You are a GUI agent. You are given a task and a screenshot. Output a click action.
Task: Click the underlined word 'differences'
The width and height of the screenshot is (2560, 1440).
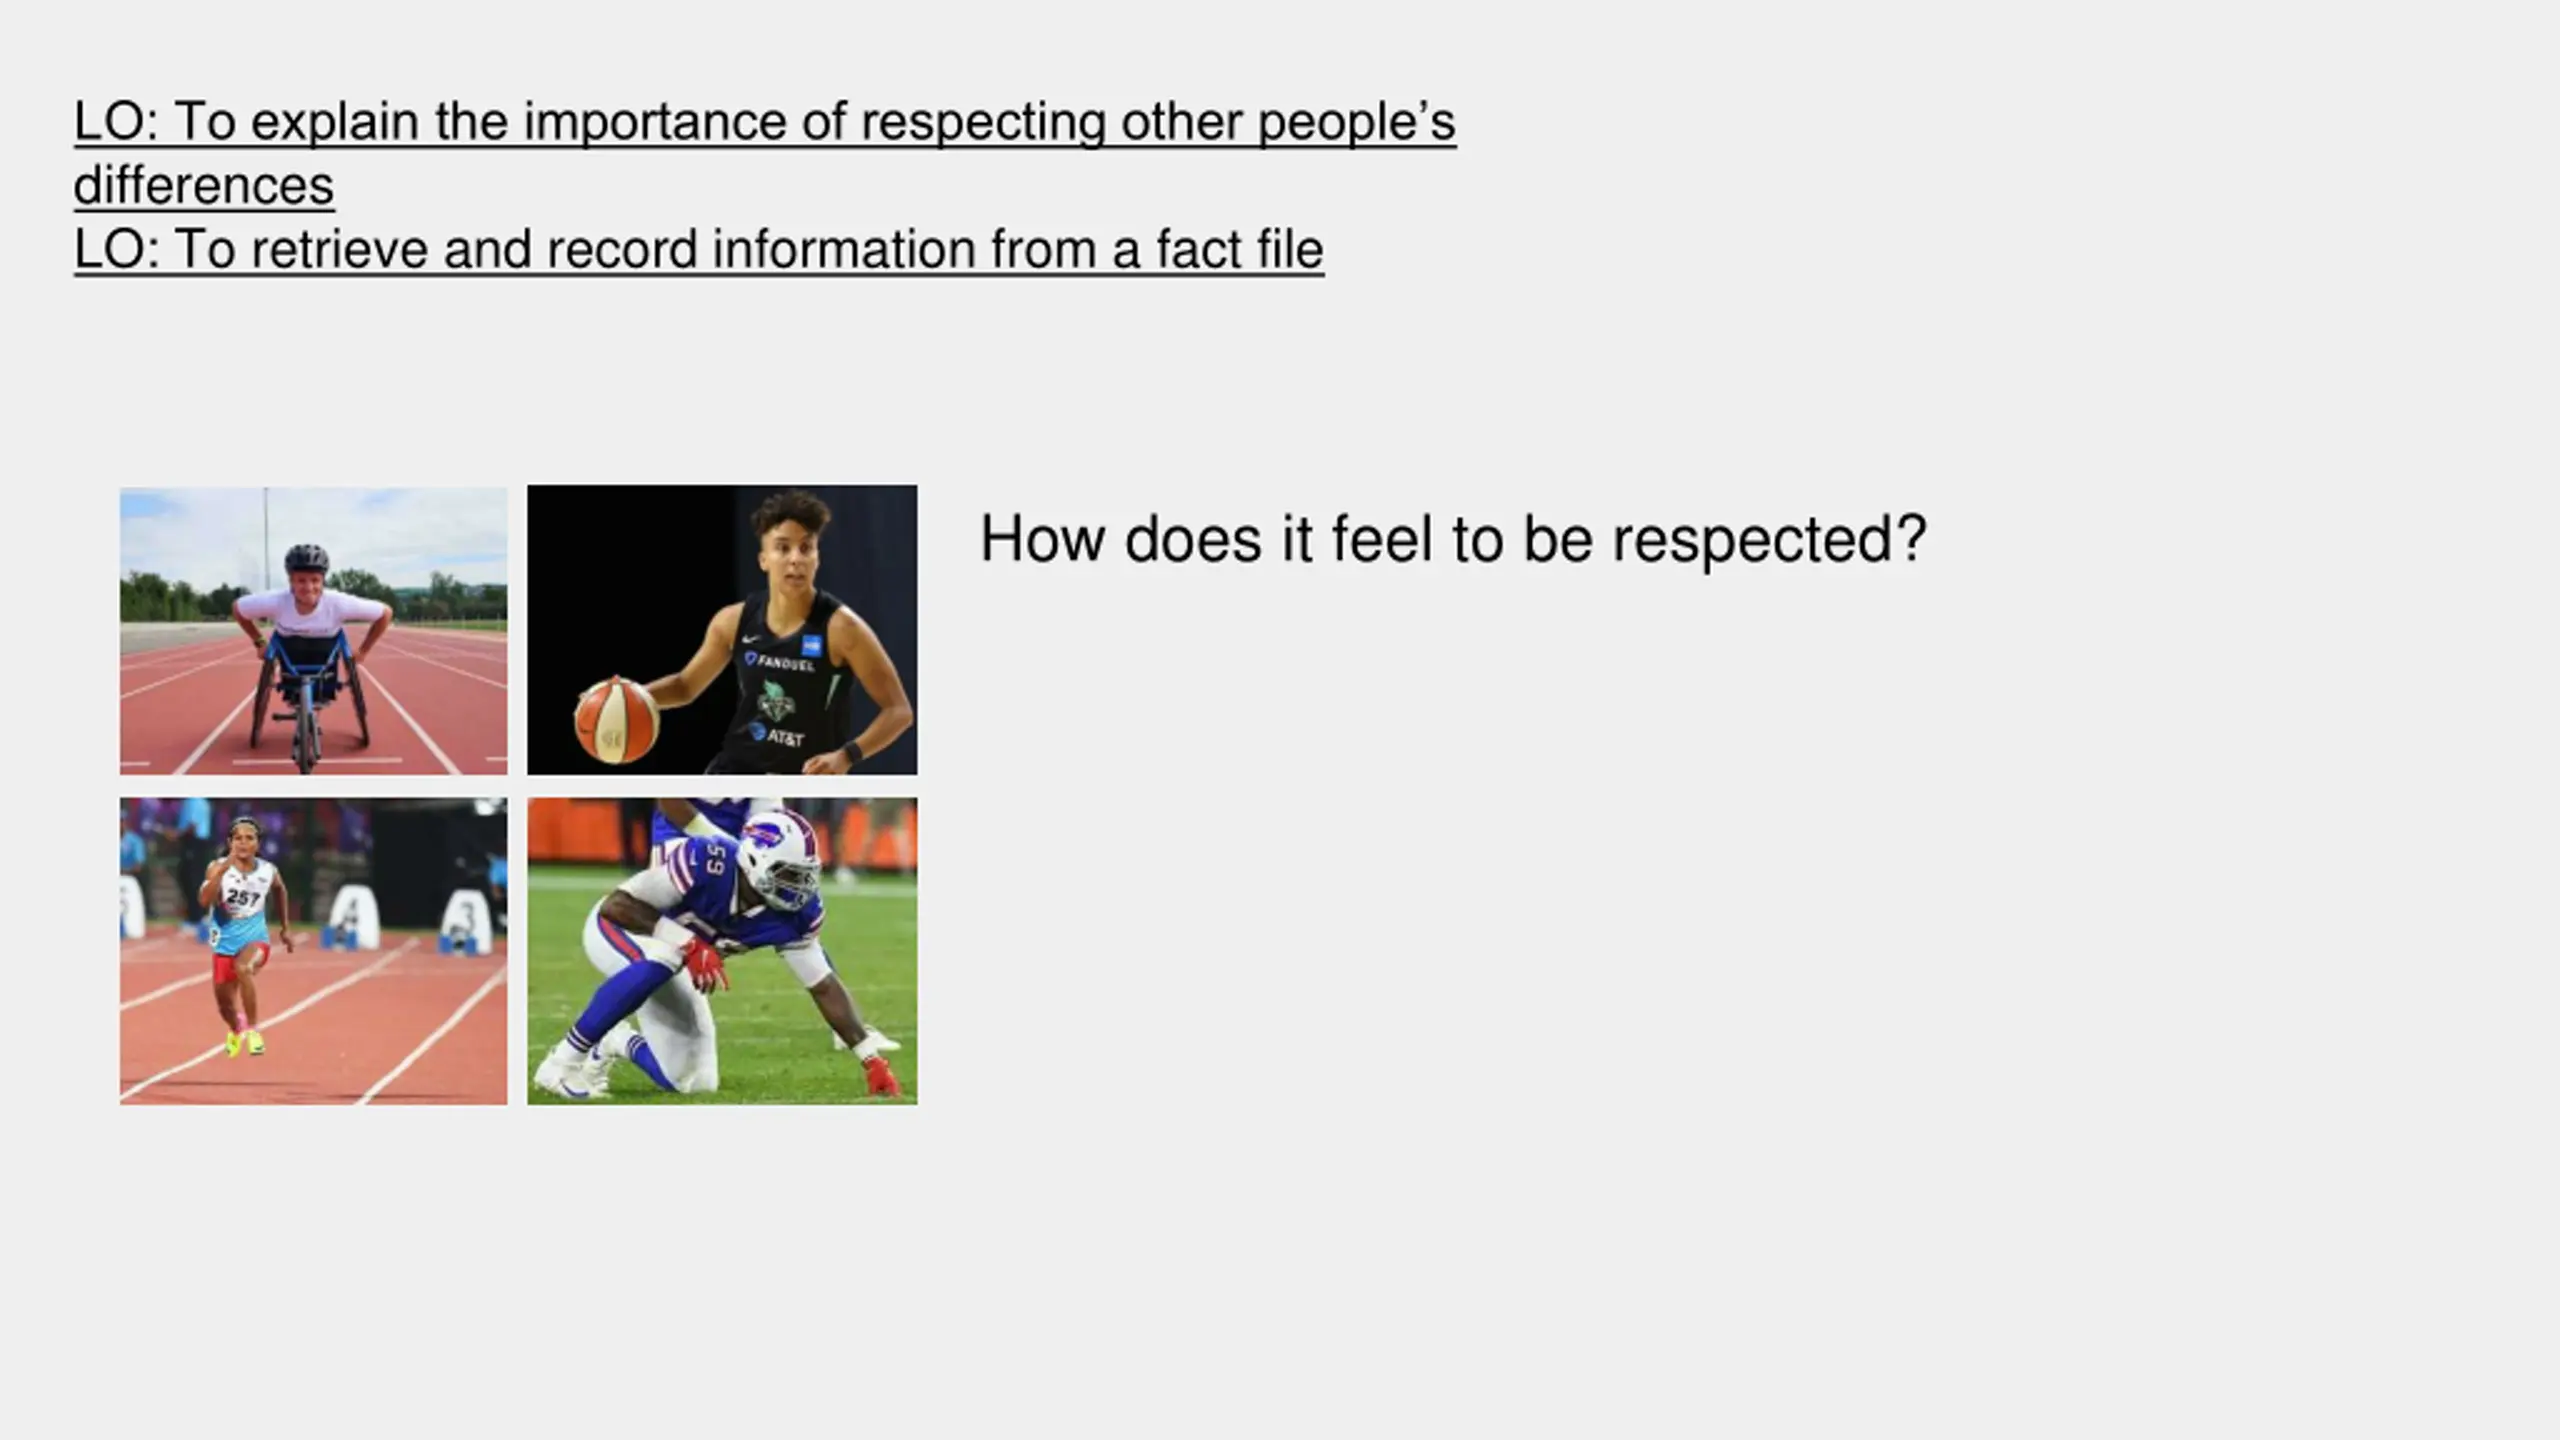[x=204, y=186]
